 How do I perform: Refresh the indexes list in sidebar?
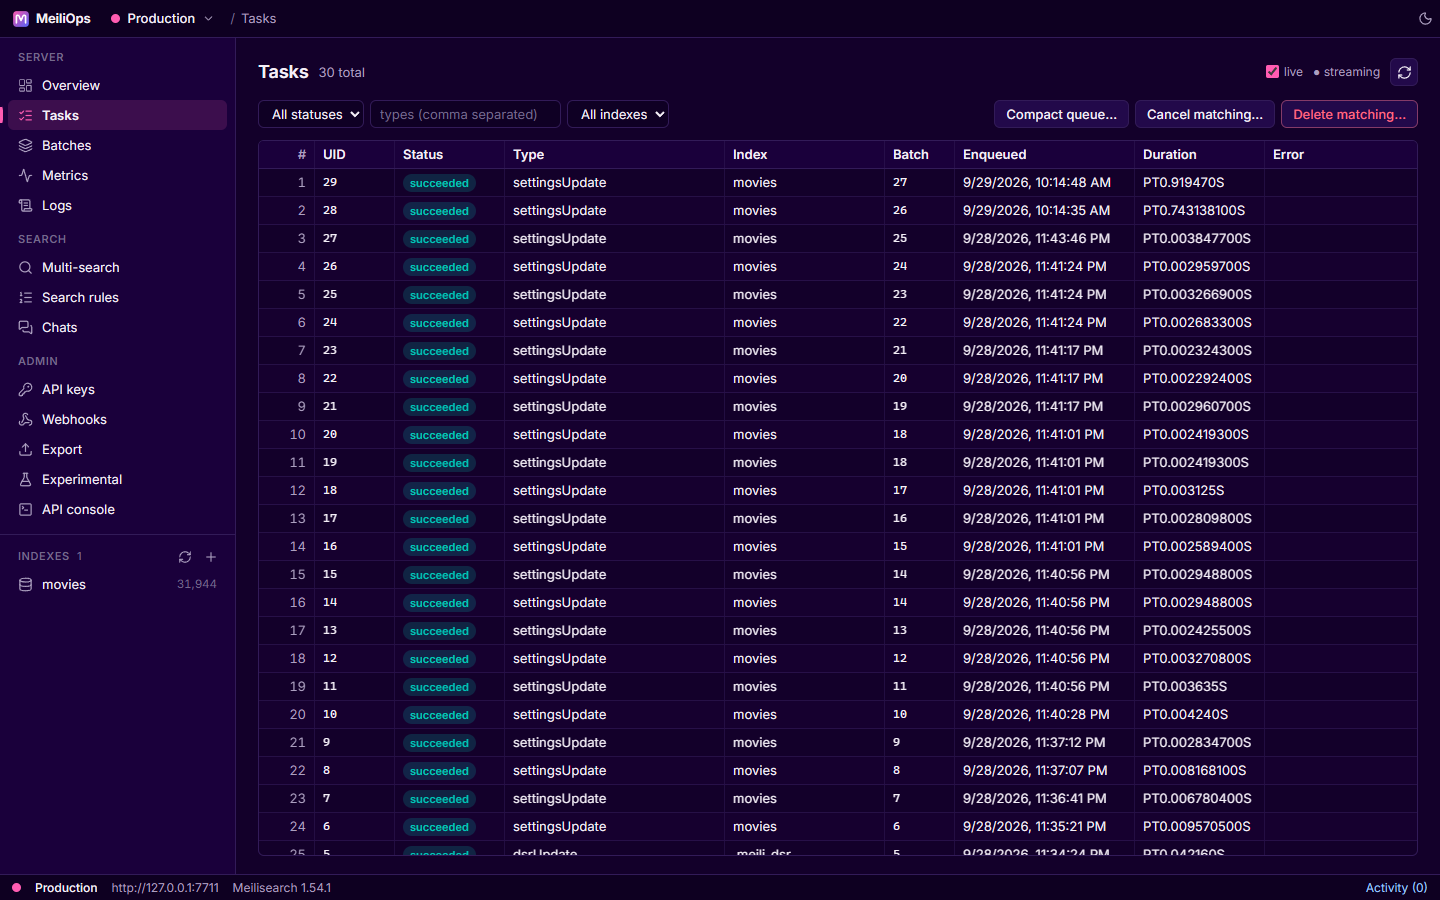[x=185, y=557]
